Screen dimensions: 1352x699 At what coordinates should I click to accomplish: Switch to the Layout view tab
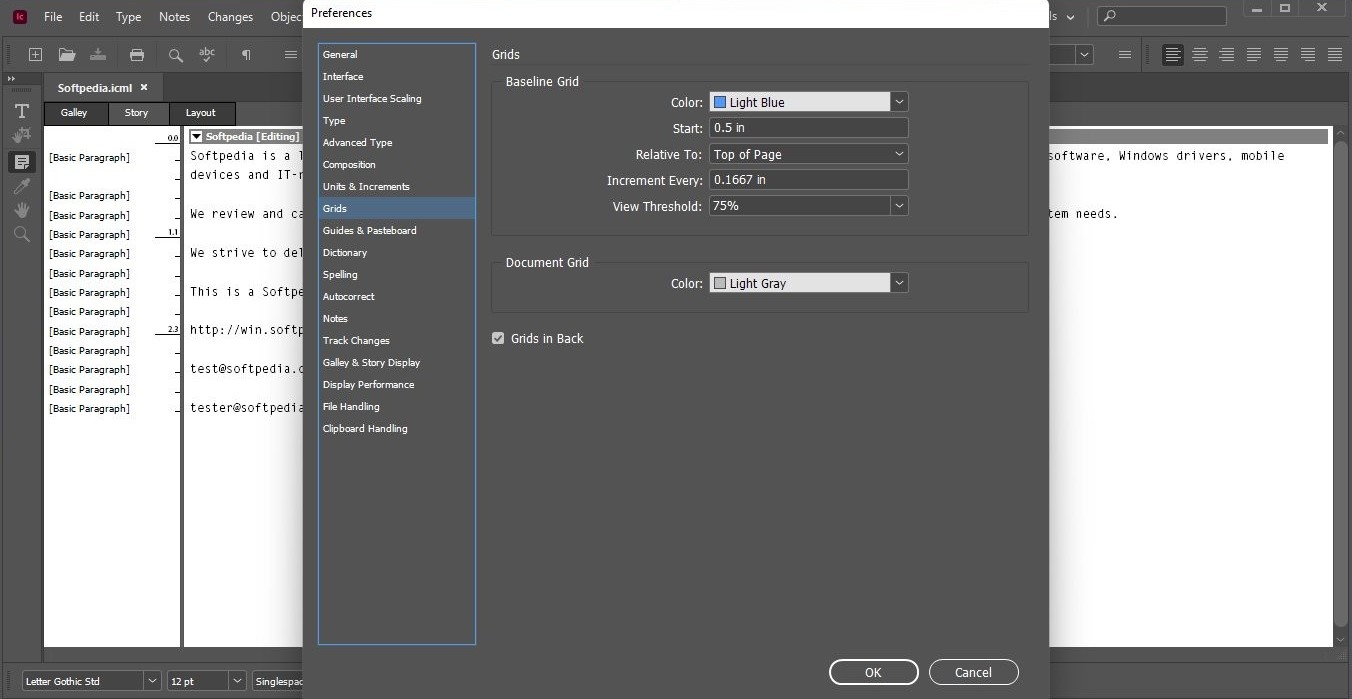tap(200, 113)
